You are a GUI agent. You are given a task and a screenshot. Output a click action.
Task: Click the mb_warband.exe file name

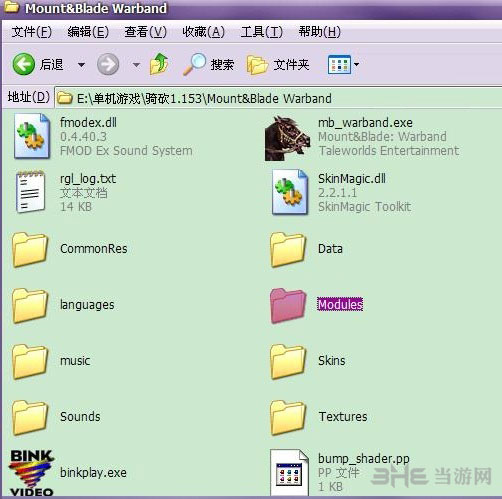[x=365, y=123]
